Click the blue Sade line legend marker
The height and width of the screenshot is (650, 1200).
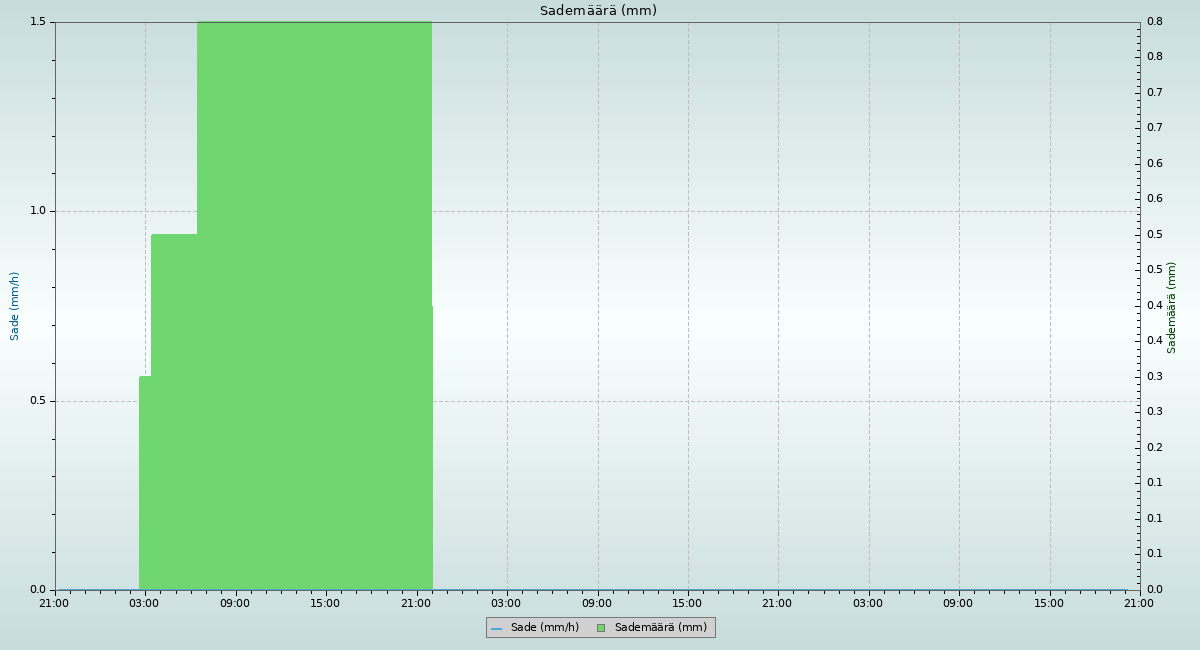tap(497, 628)
